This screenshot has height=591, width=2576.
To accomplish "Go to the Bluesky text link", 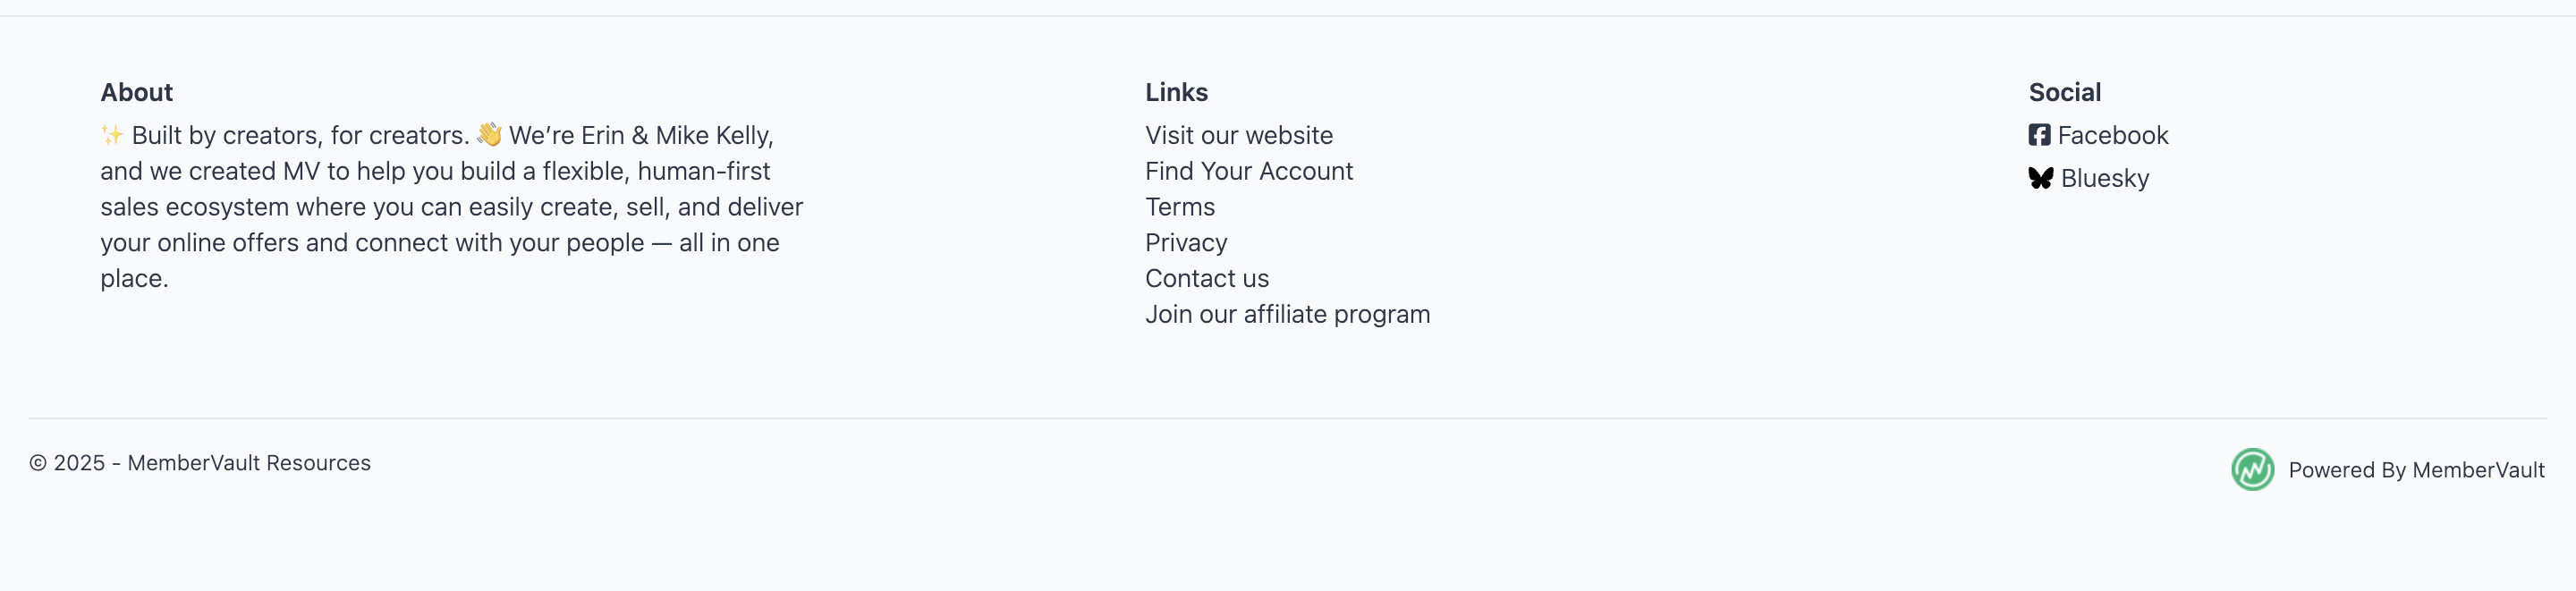I will click(x=2104, y=178).
